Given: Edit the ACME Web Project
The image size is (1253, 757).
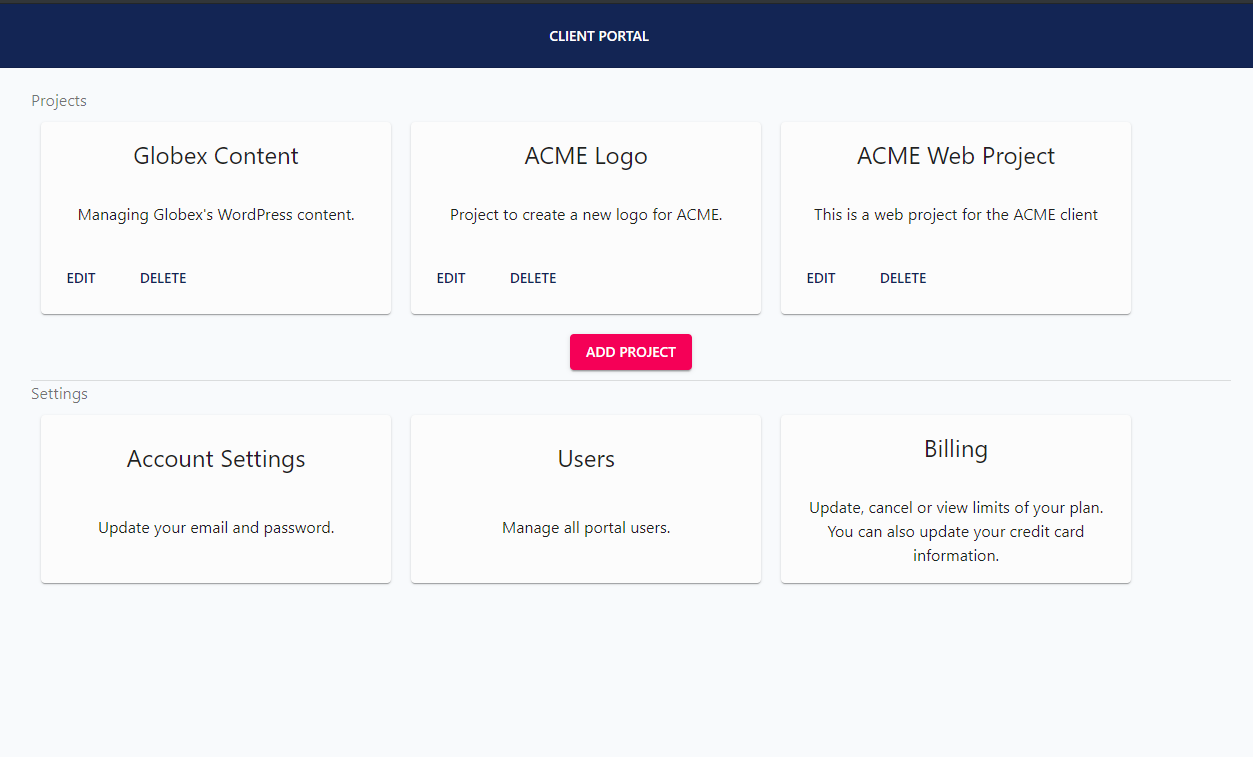Looking at the screenshot, I should coord(821,278).
